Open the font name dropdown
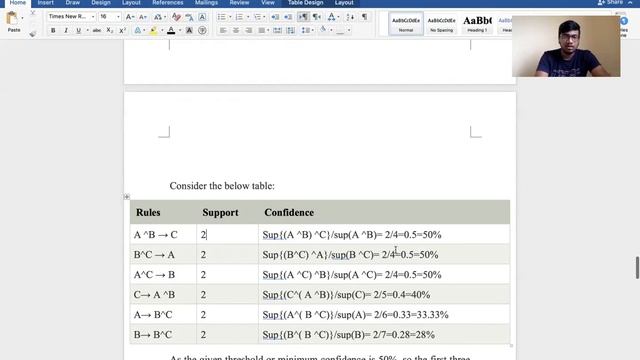Screen dimensions: 640x360 coord(93,17)
